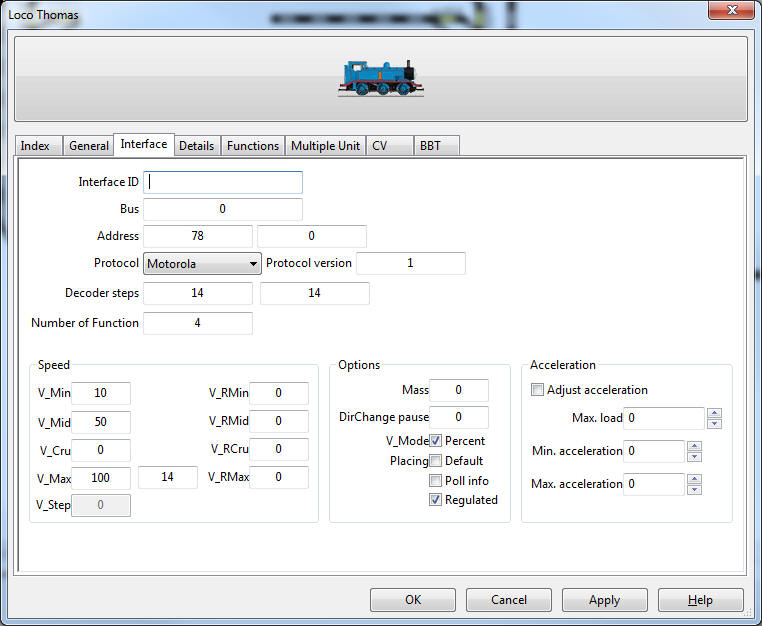Open the Multiple Unit tab
The width and height of the screenshot is (762, 626).
(325, 146)
